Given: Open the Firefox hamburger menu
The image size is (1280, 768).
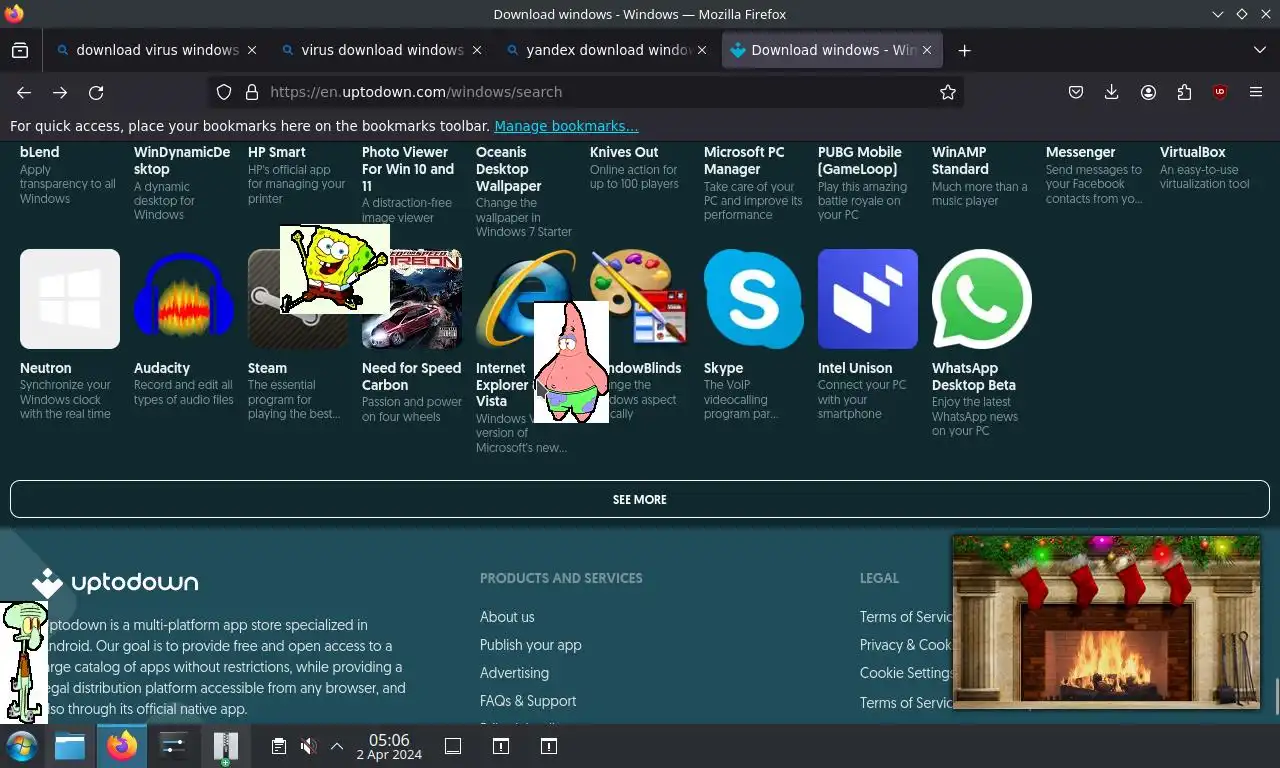Looking at the screenshot, I should [x=1256, y=92].
